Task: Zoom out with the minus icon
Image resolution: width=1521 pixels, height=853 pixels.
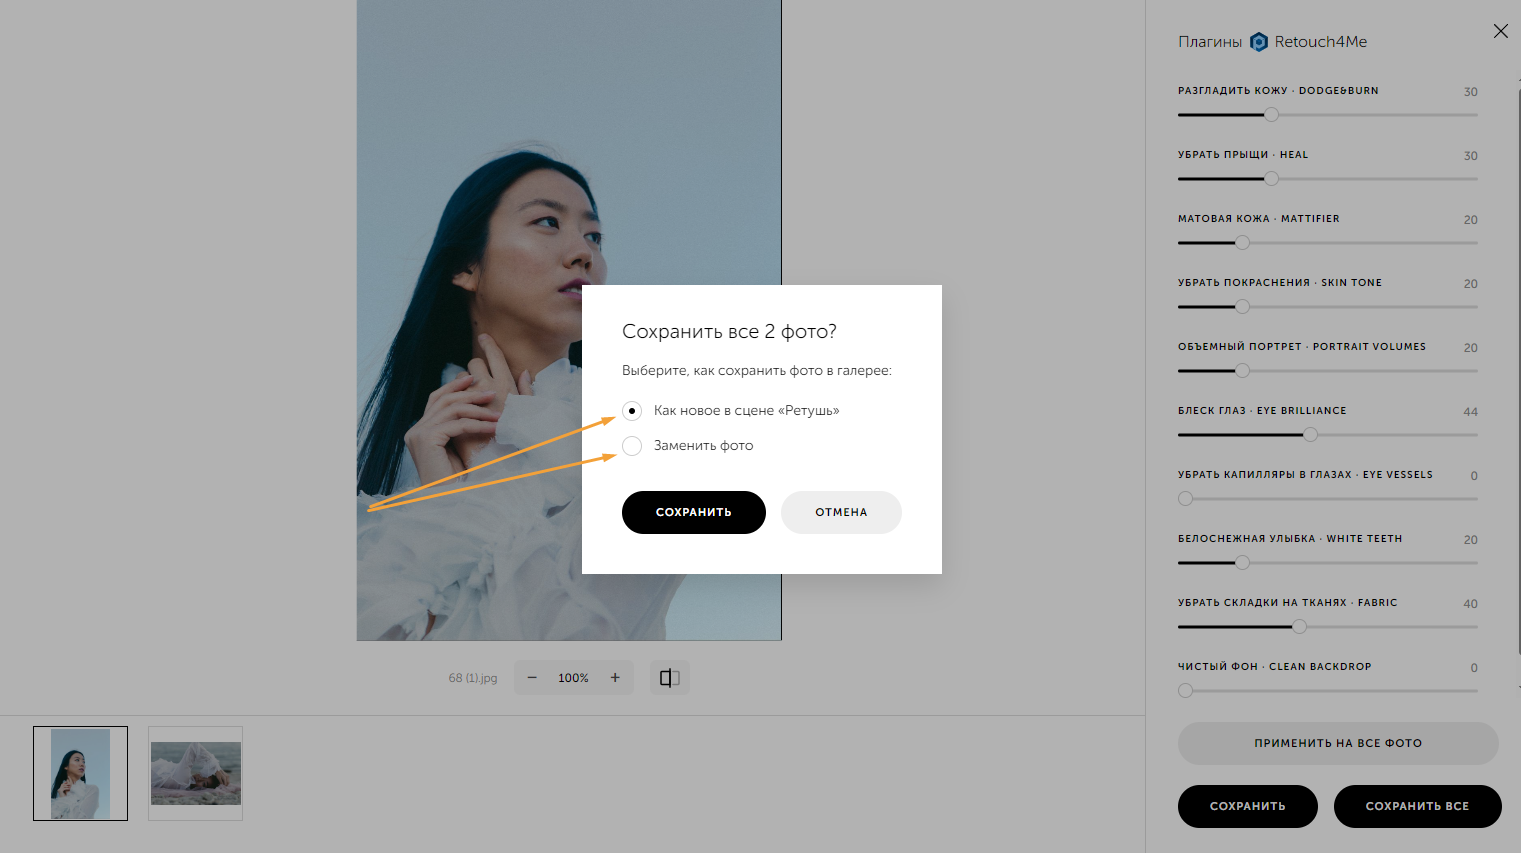Action: (532, 678)
